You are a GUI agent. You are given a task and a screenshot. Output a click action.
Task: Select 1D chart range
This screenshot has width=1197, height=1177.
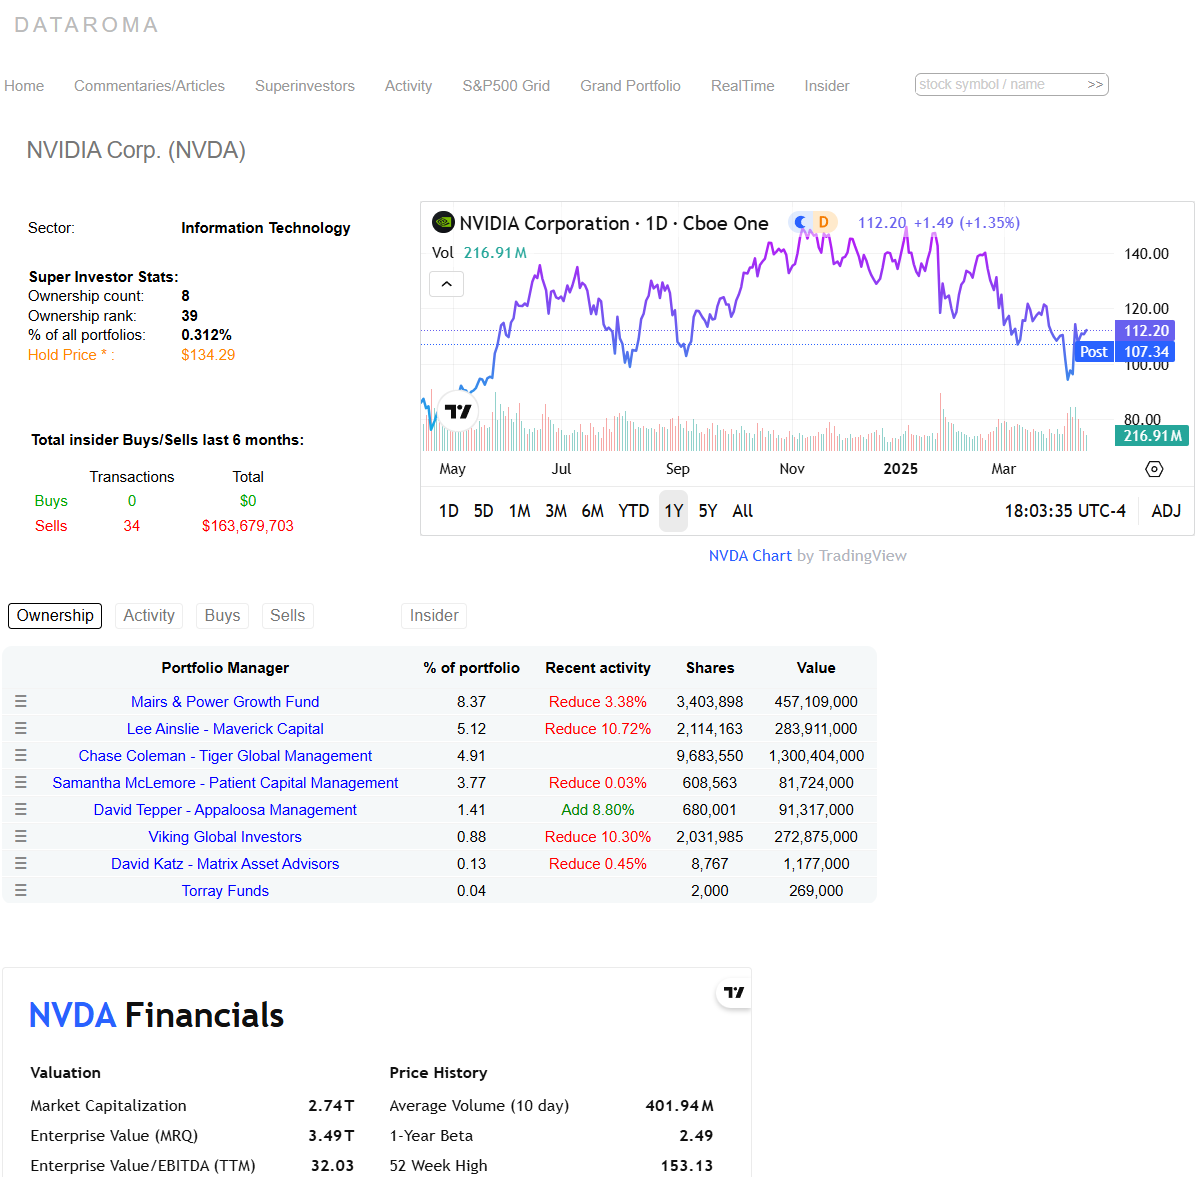click(449, 511)
